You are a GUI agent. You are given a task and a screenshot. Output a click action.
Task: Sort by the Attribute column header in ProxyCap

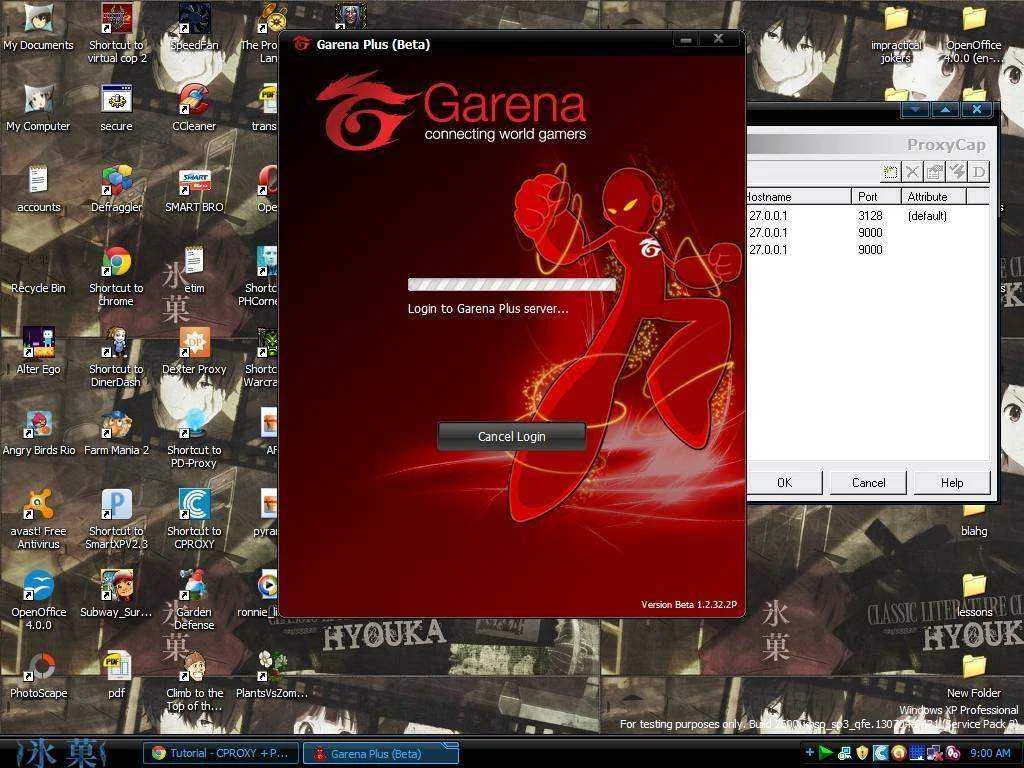click(934, 197)
